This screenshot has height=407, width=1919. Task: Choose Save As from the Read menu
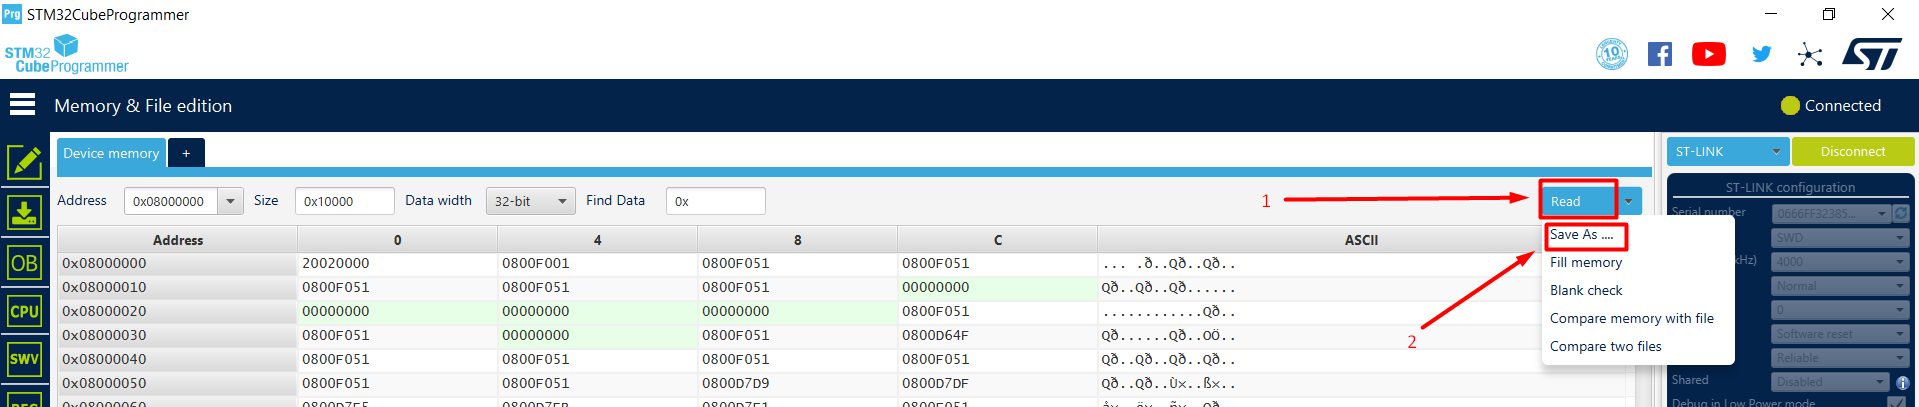pos(1581,235)
